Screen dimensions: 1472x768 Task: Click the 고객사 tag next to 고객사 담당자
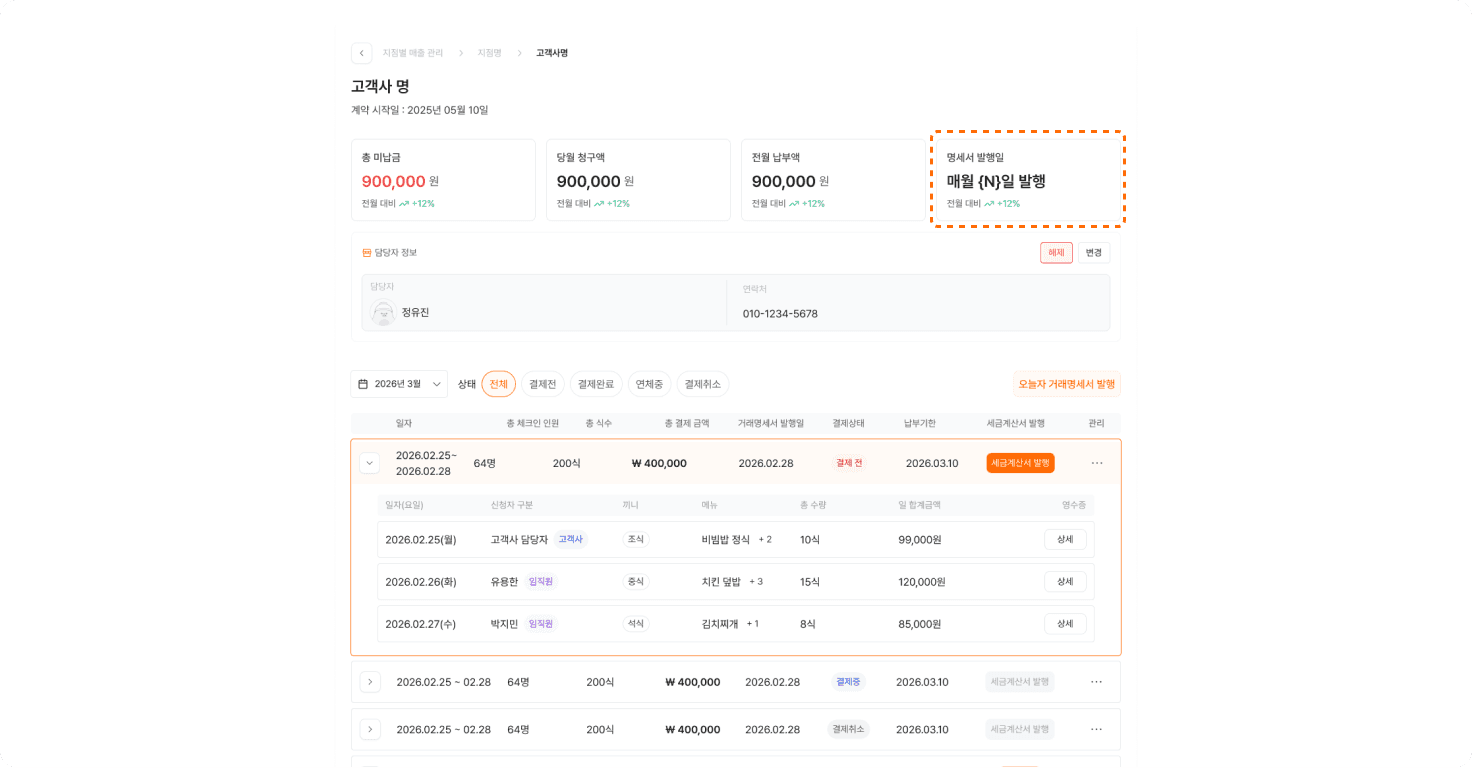[x=570, y=540]
